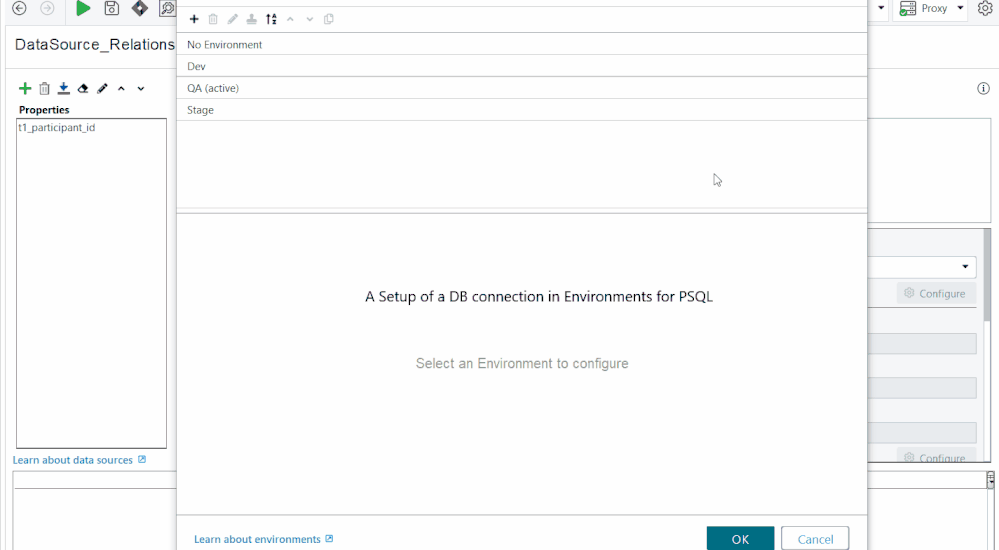Move environment up in dialog toolbar

pos(291,19)
